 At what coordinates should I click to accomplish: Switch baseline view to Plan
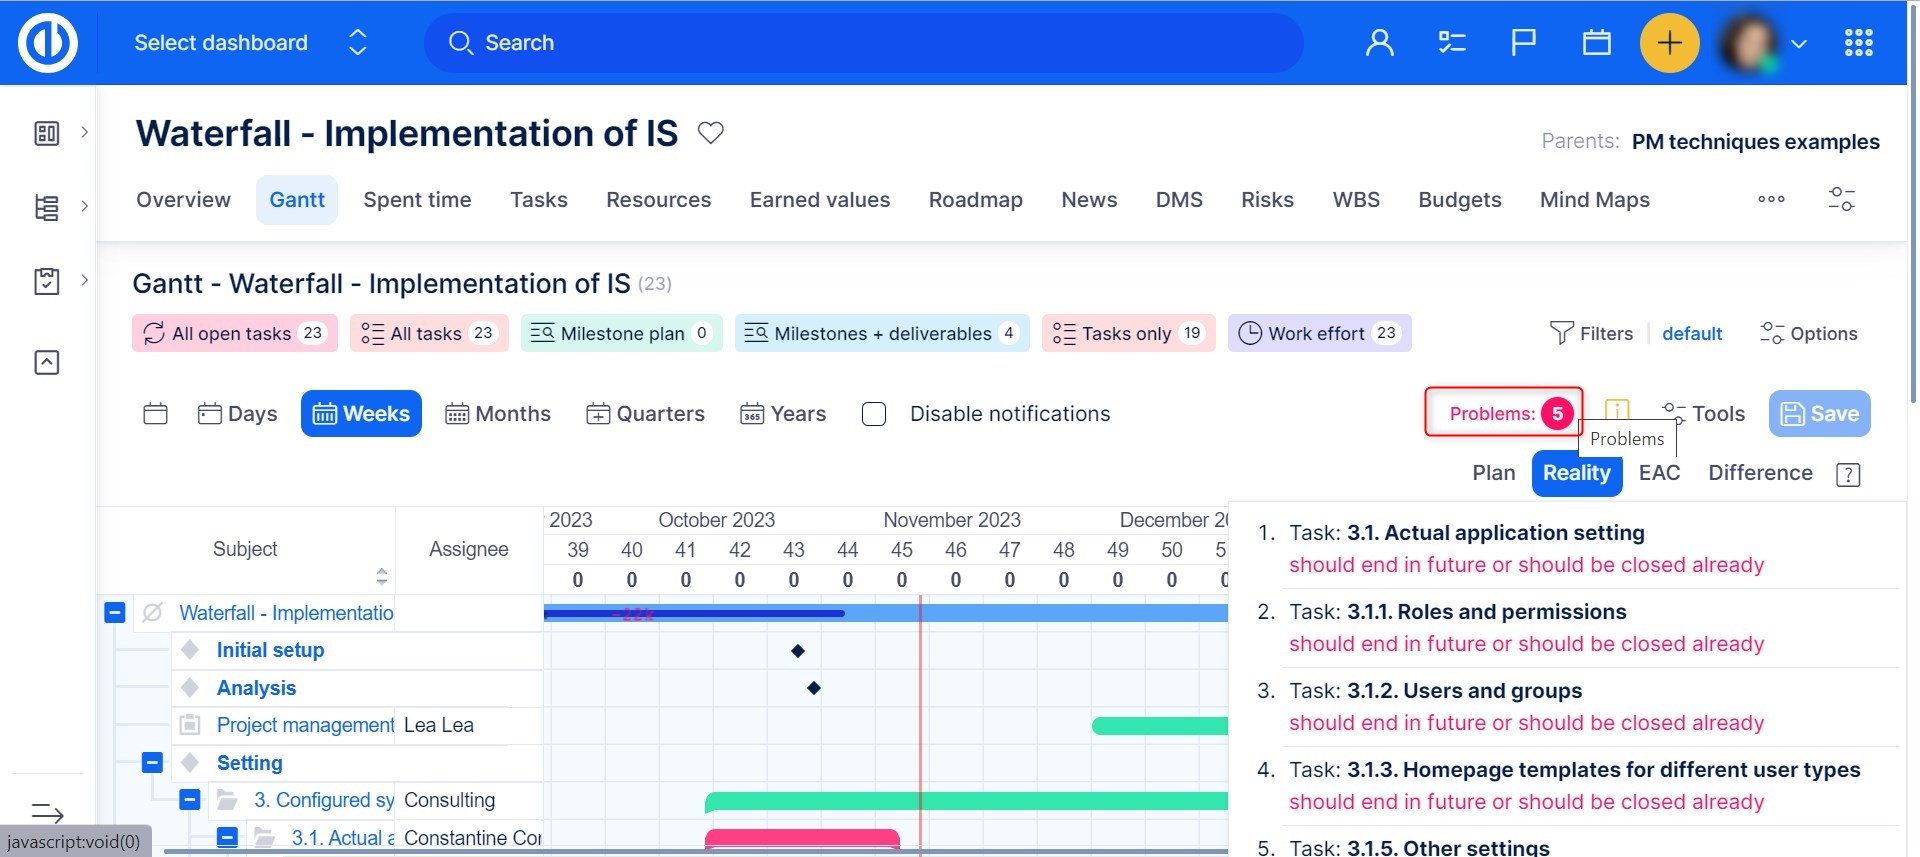1493,473
